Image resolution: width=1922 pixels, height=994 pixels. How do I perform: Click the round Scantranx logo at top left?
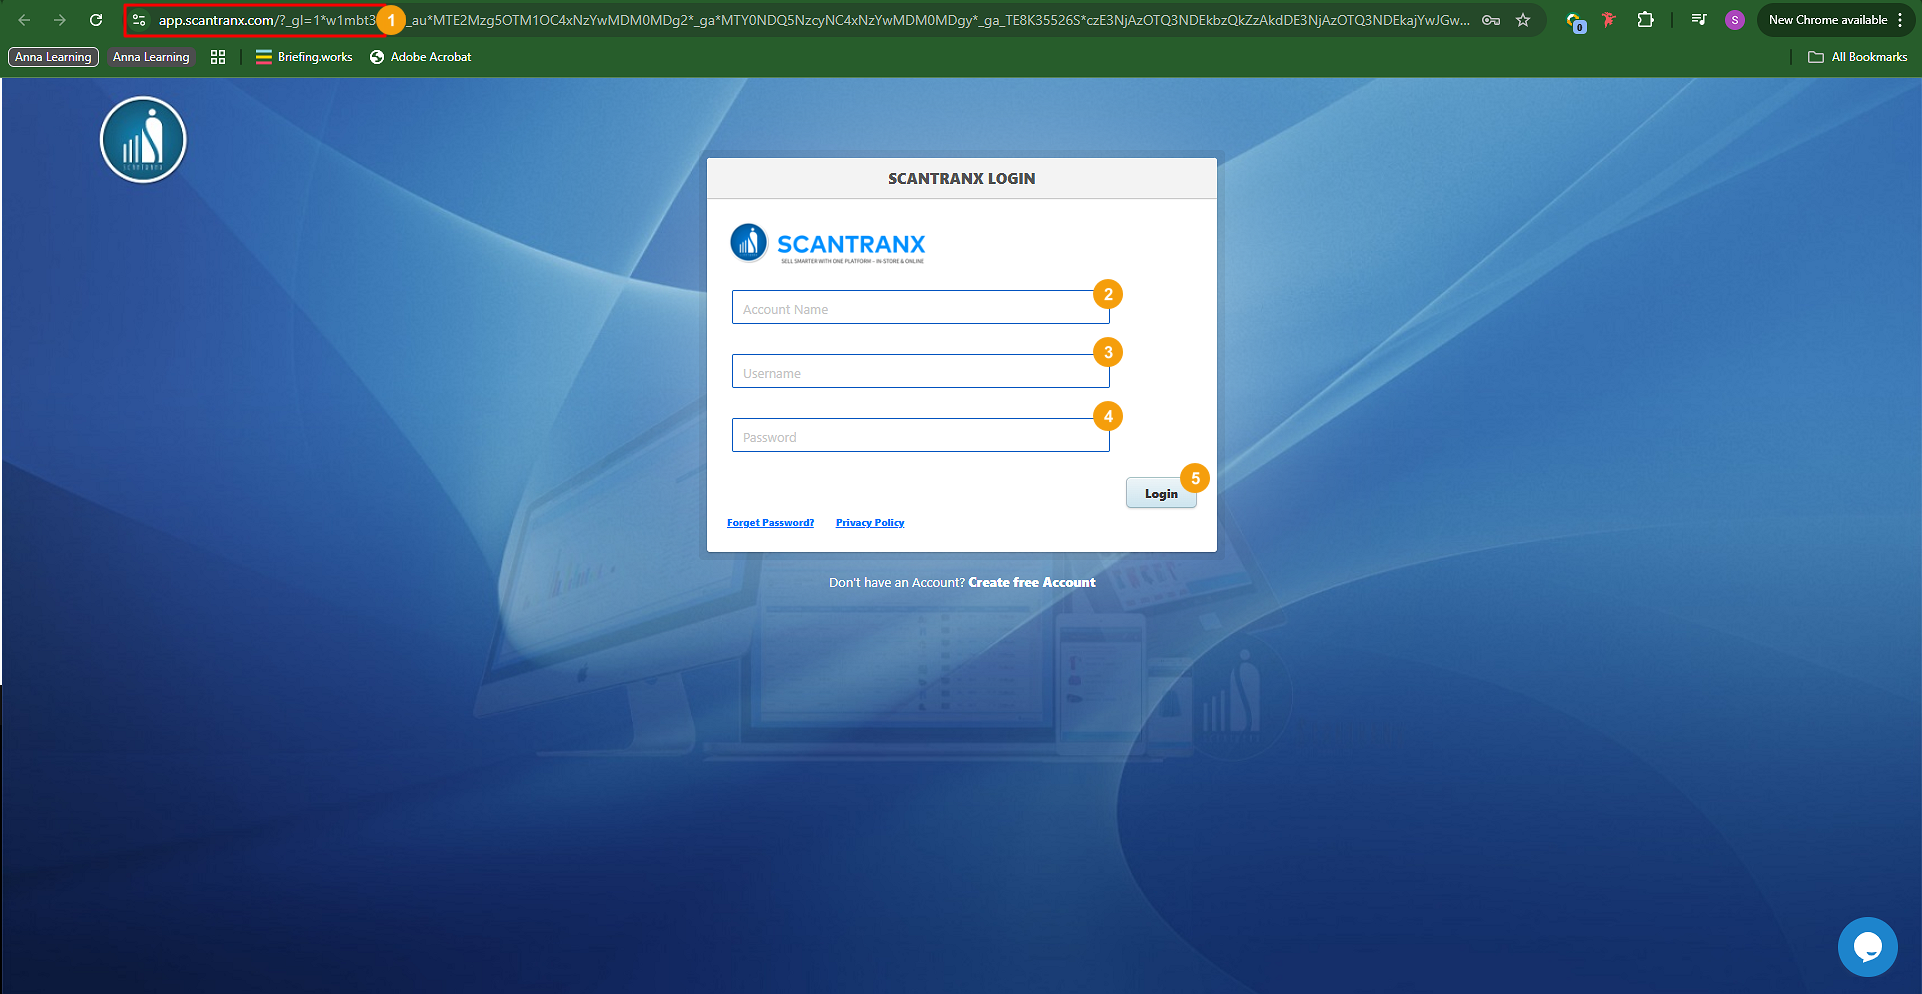coord(143,140)
